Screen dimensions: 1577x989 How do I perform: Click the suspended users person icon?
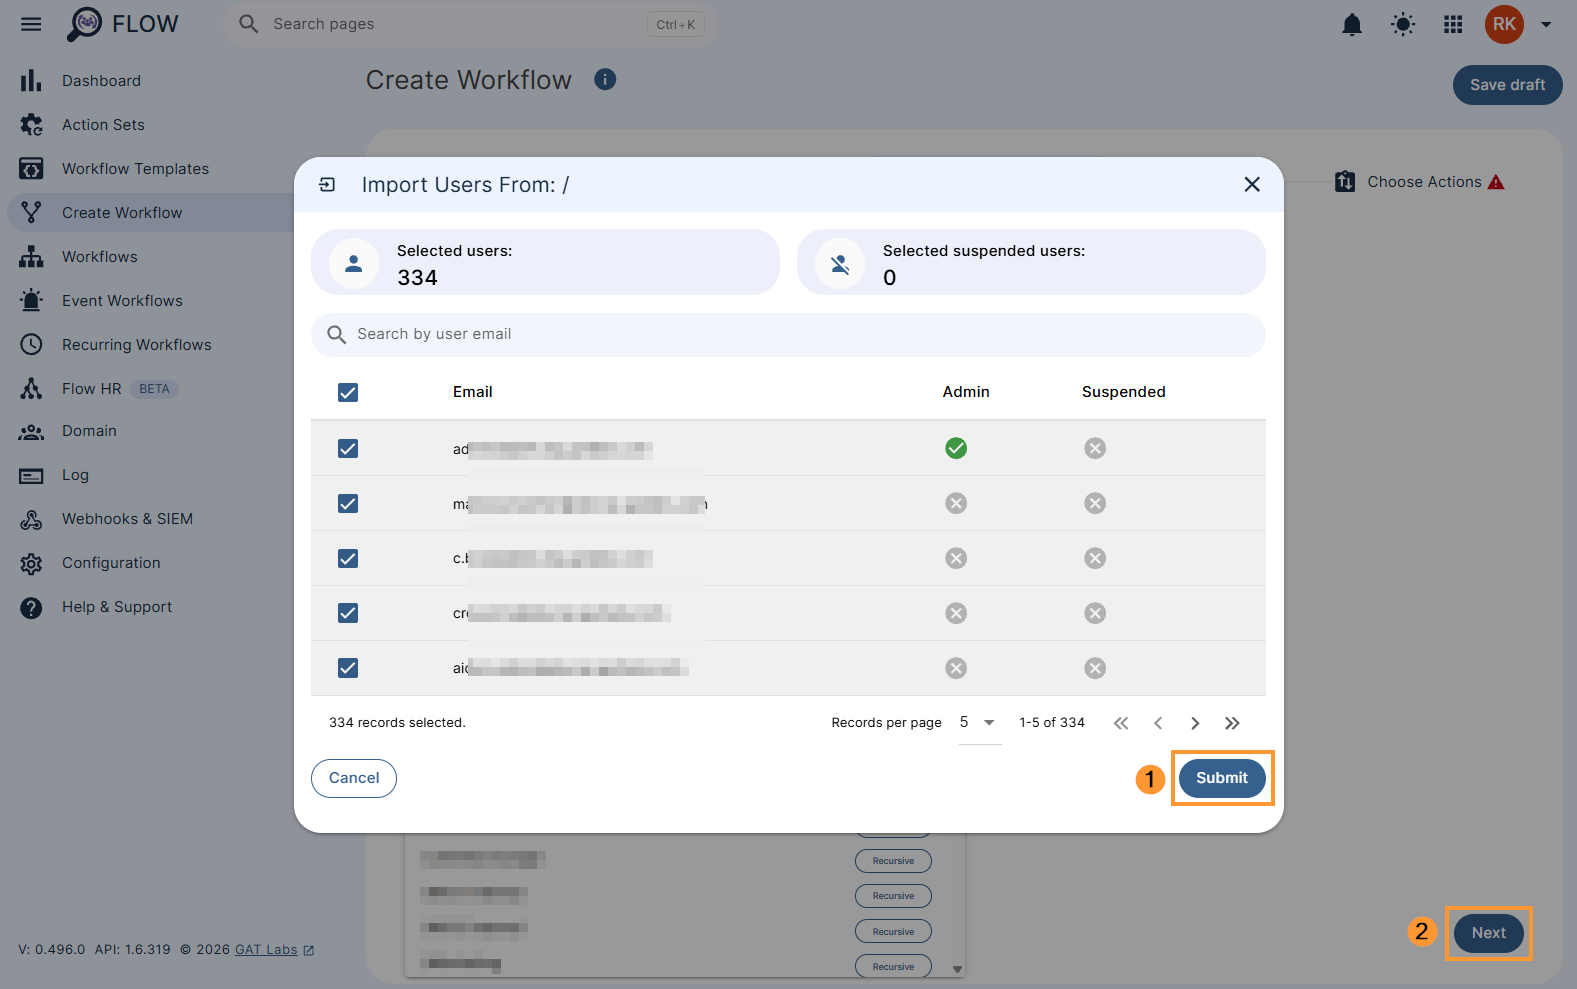840,264
